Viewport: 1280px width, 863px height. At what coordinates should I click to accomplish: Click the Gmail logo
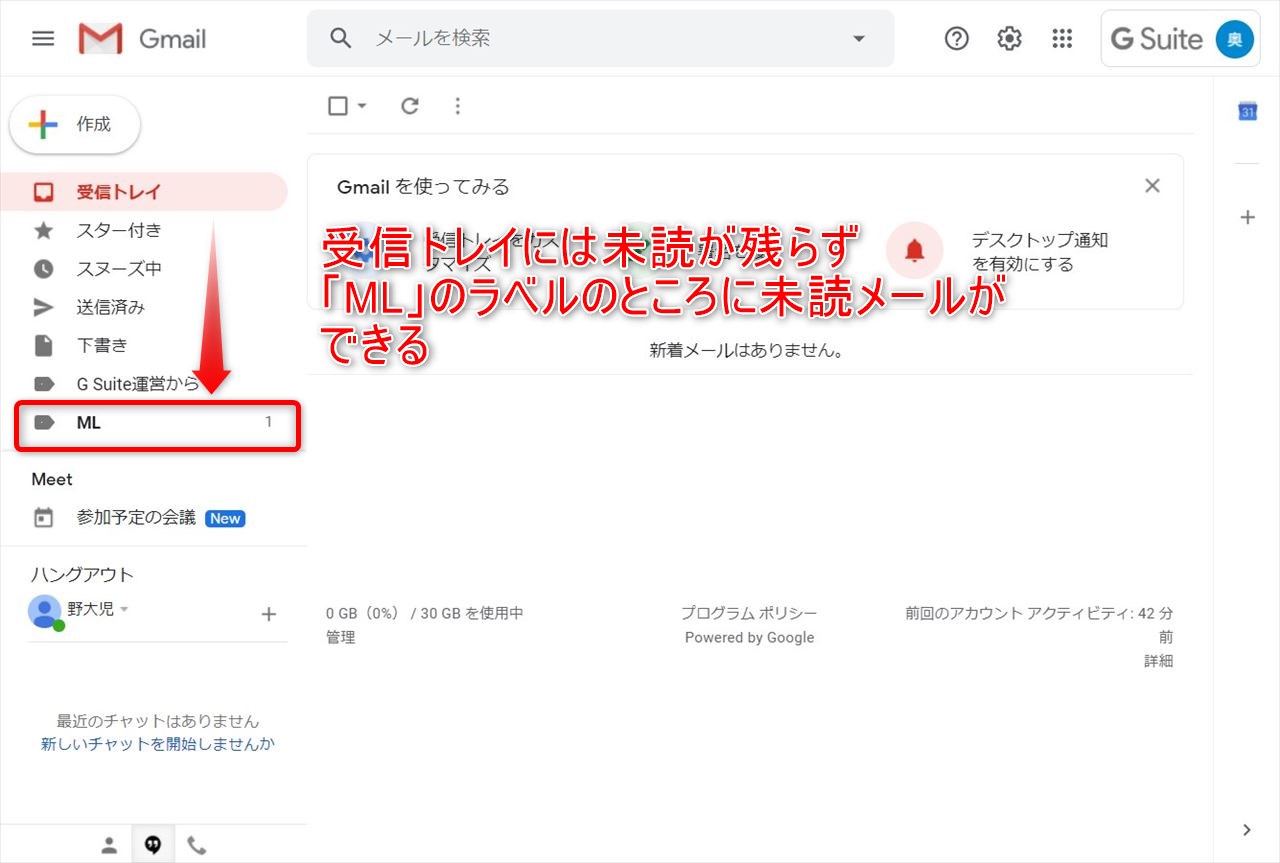(142, 39)
